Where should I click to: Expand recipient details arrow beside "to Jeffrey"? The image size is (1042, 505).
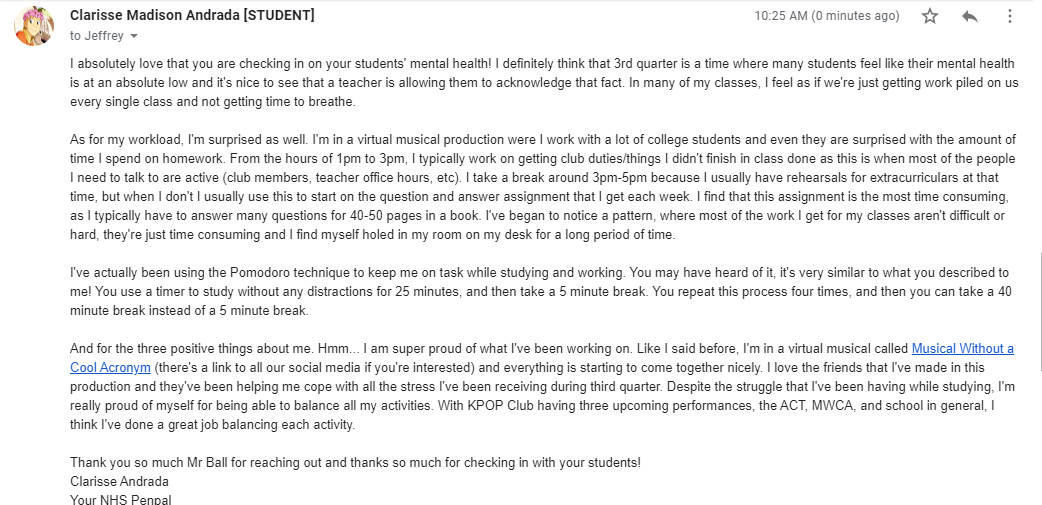tap(135, 36)
